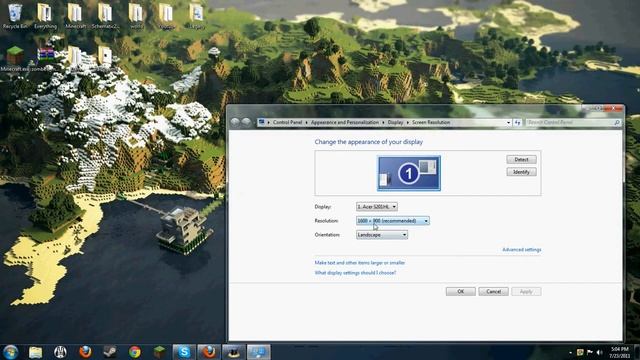Open the round white-striped taskbar icon
Image resolution: width=640 pixels, height=360 pixels.
coord(60,352)
